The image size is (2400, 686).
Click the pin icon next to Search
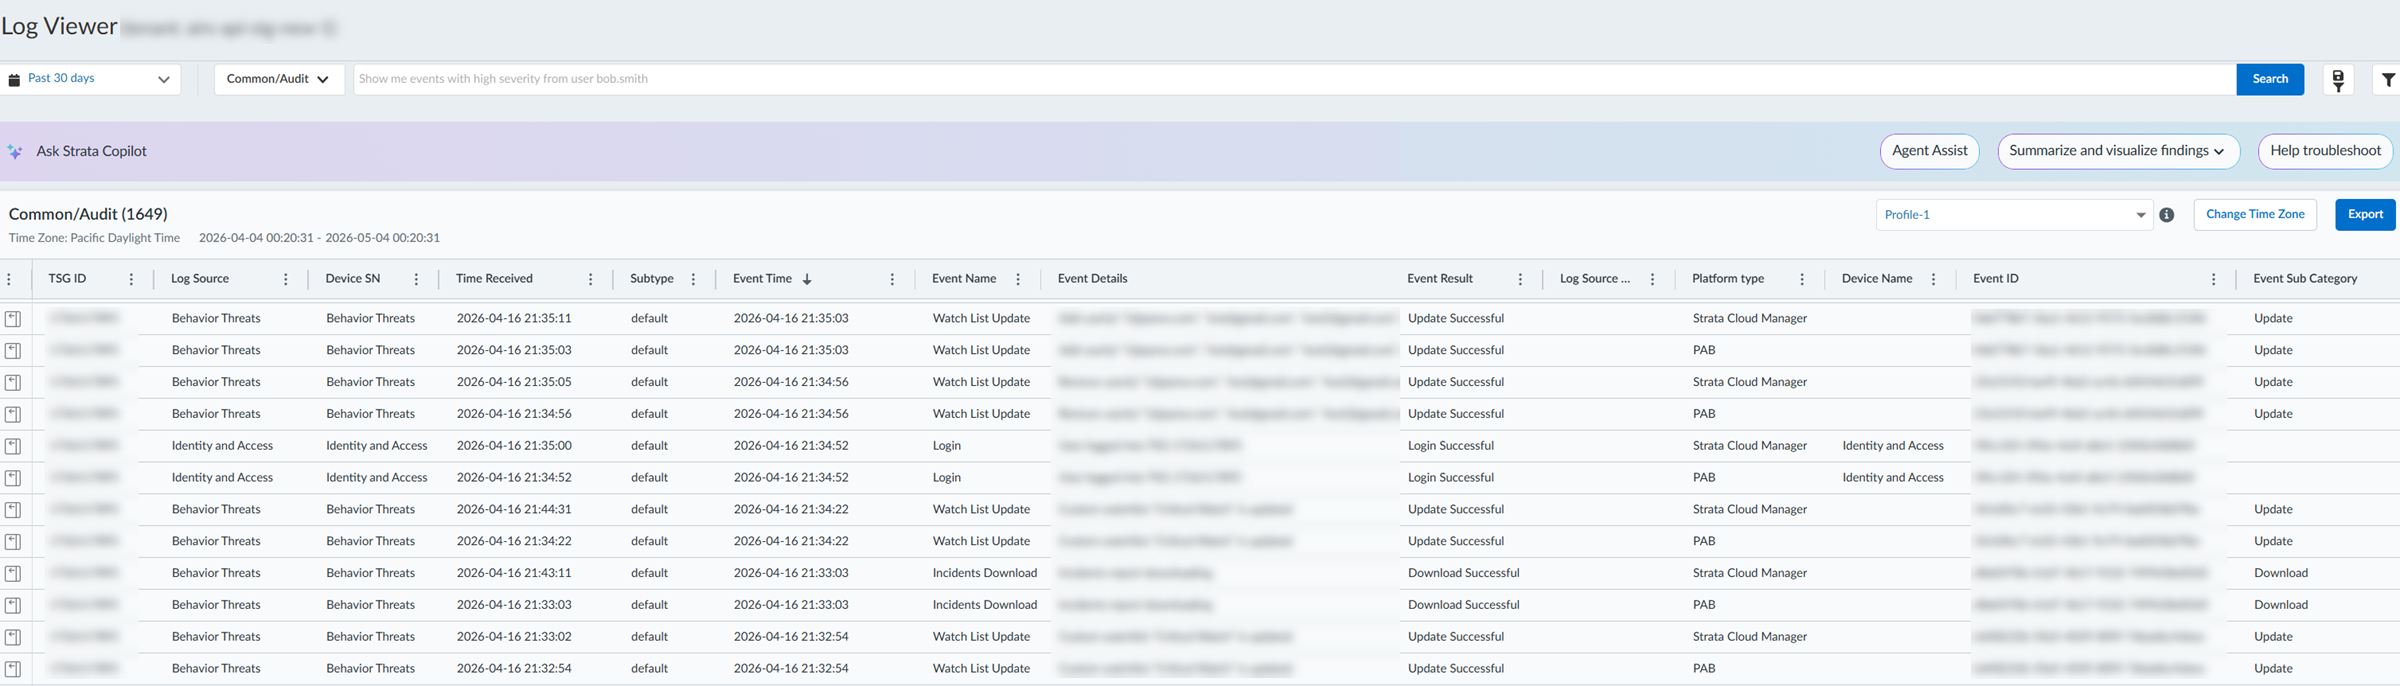[x=2338, y=80]
